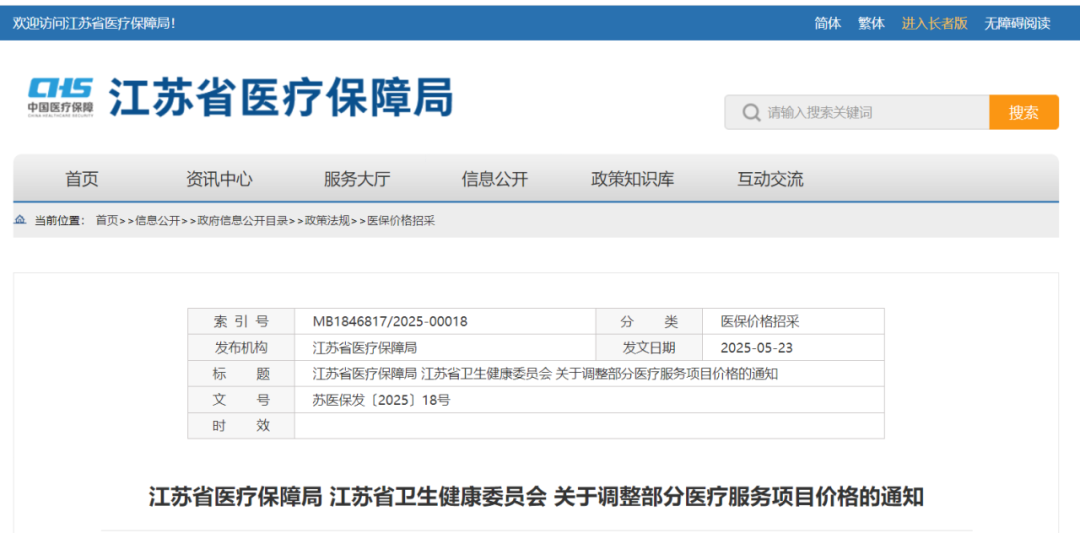The width and height of the screenshot is (1080, 533).
Task: Click the 发文日期 label cell
Action: [649, 348]
